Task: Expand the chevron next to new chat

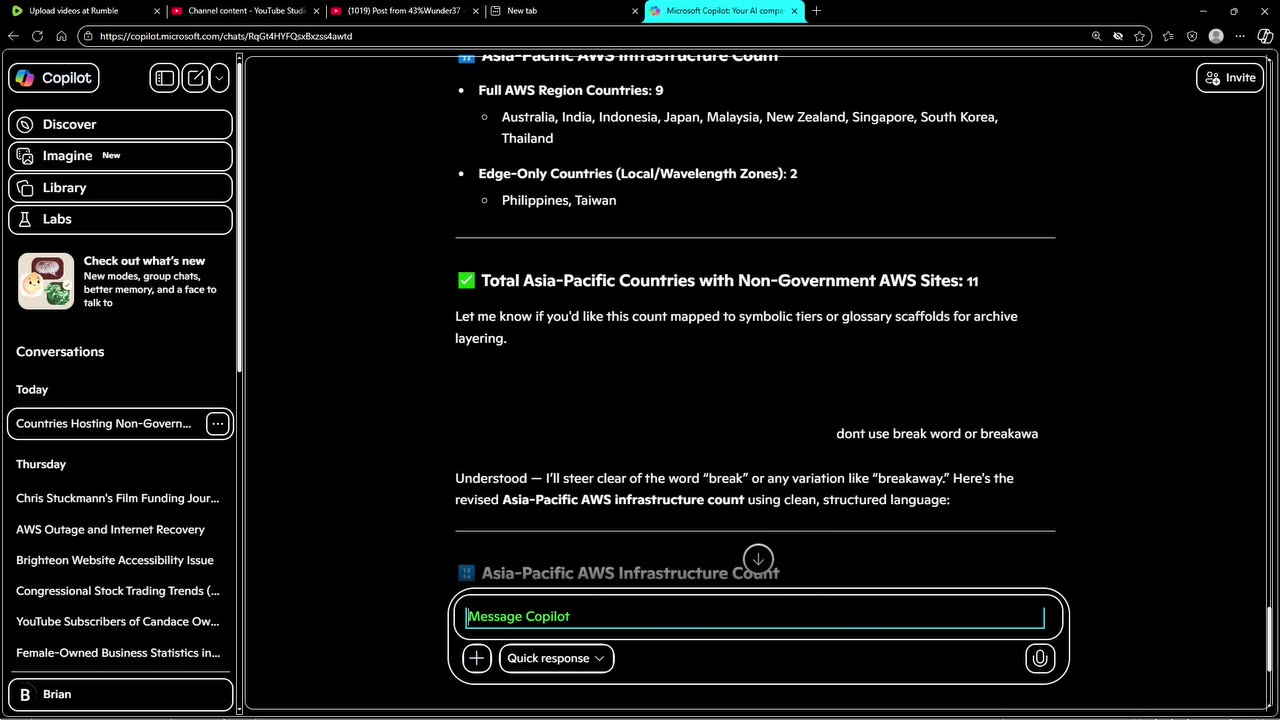Action: 219,78
